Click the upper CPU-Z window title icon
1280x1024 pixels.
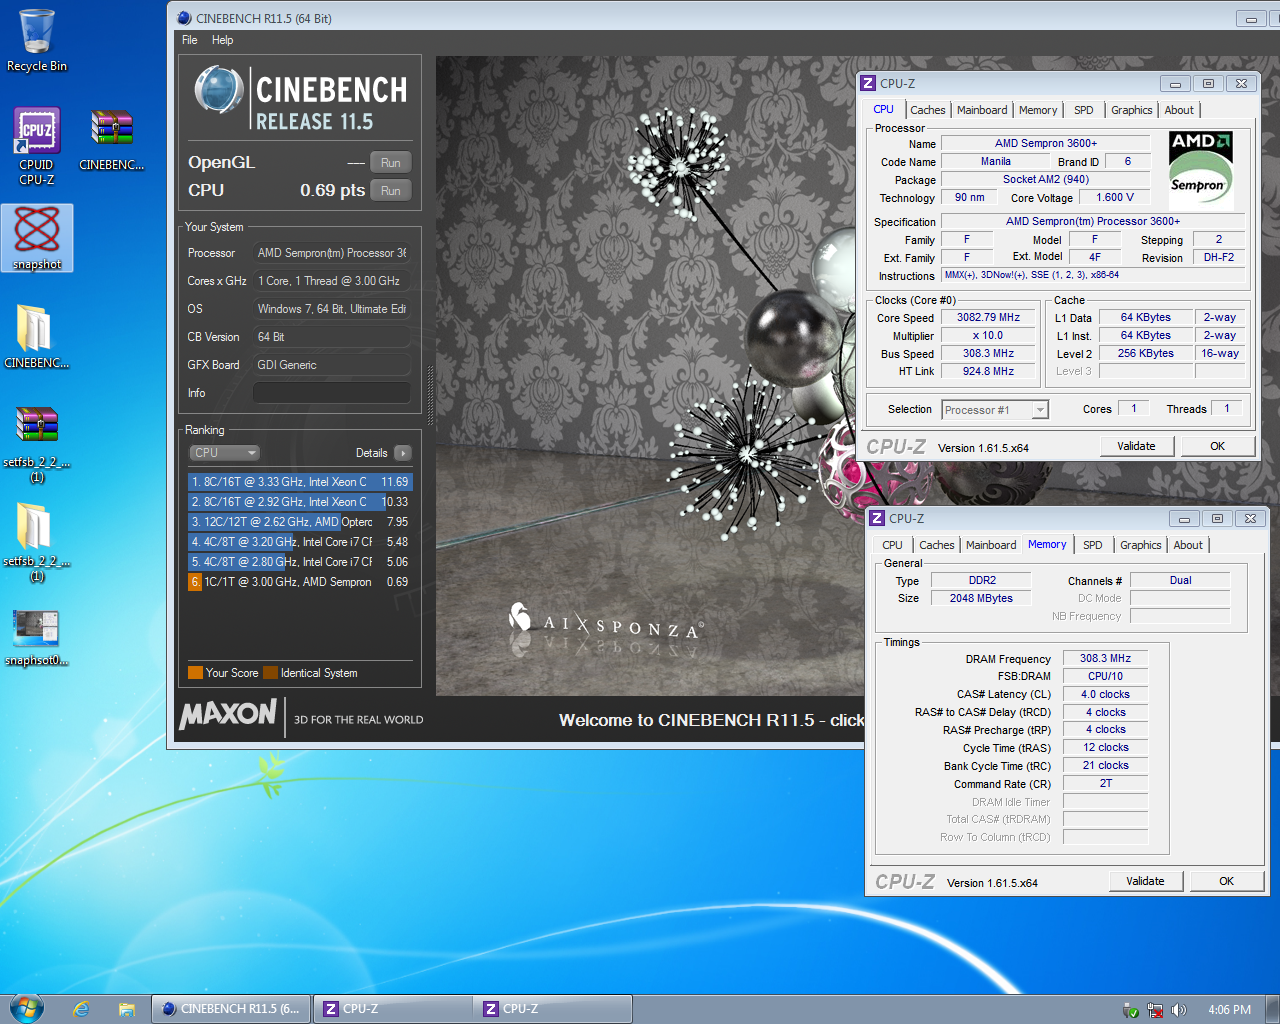[869, 83]
